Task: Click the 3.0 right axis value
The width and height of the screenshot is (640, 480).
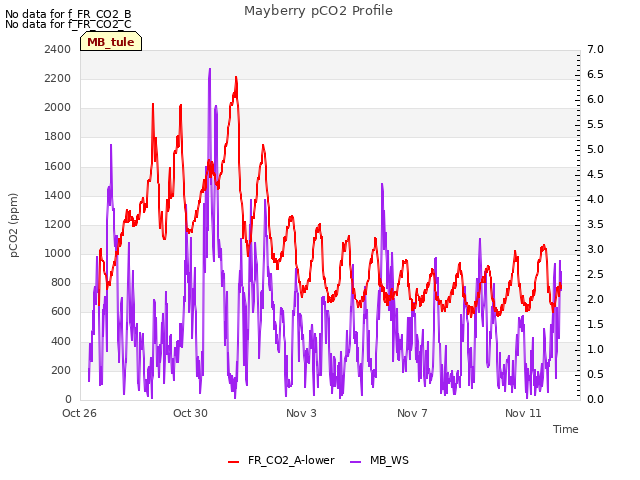Action: [595, 249]
